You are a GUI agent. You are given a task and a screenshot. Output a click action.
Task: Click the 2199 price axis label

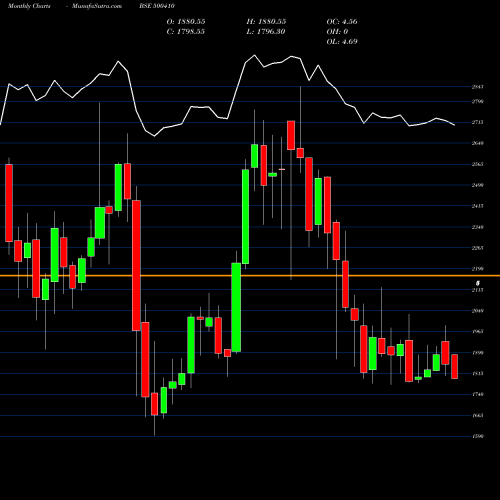pyautogui.click(x=477, y=269)
